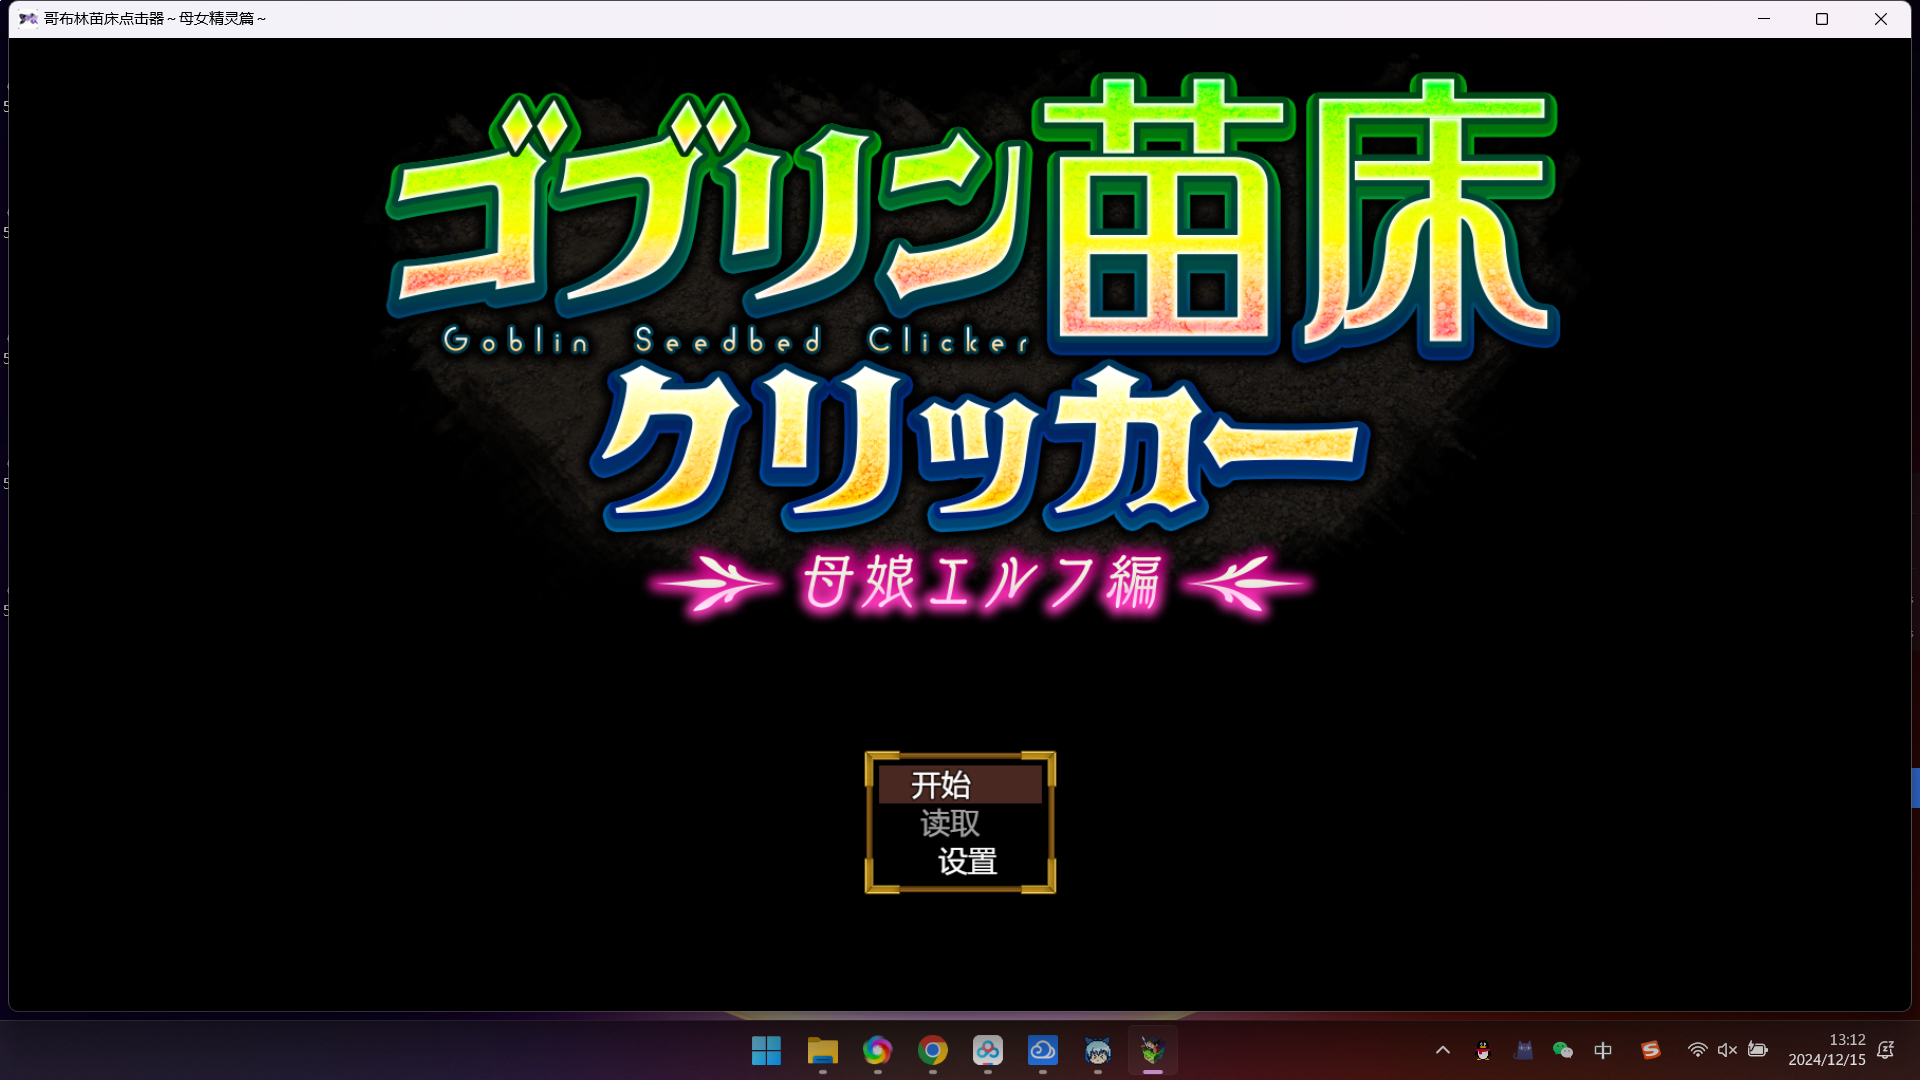The width and height of the screenshot is (1920, 1080).
Task: Open Google Chrome from the taskbar
Action: click(x=933, y=1051)
